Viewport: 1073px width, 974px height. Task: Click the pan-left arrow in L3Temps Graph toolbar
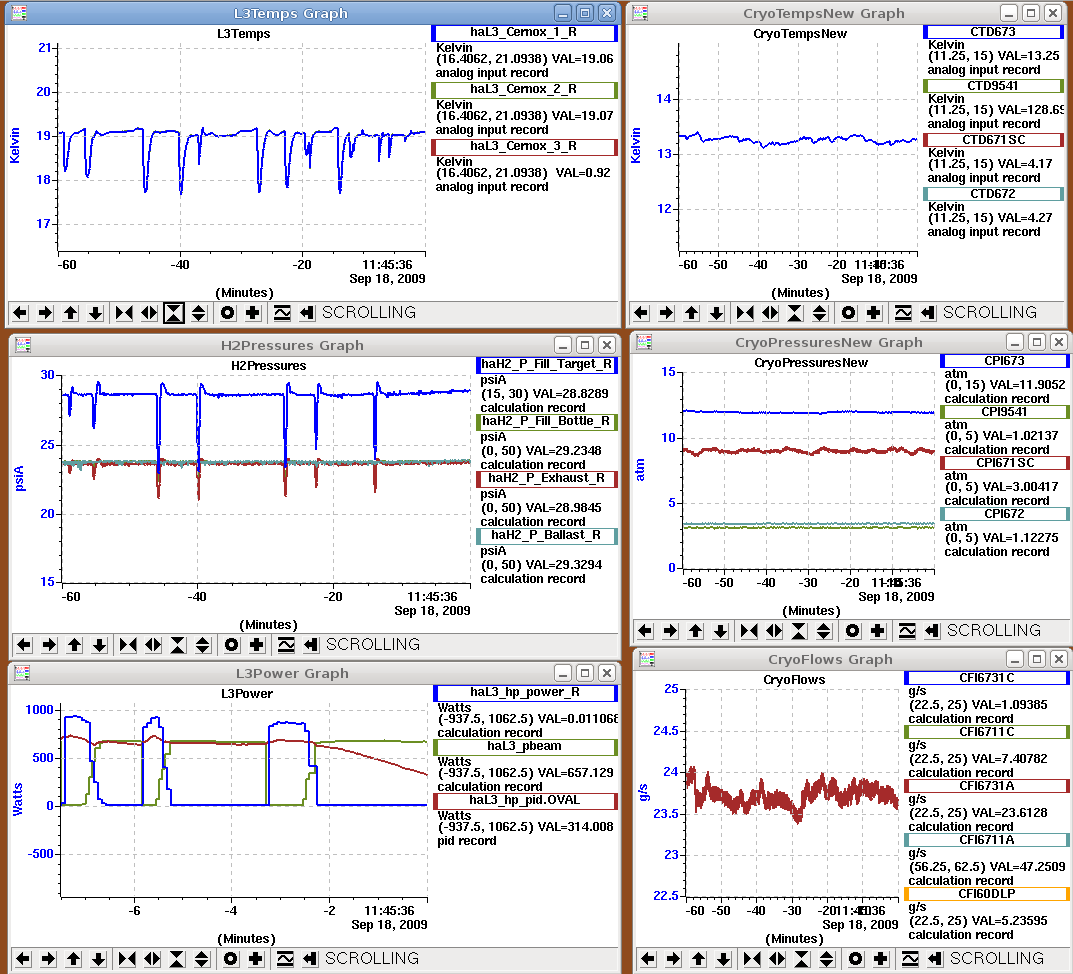20,313
